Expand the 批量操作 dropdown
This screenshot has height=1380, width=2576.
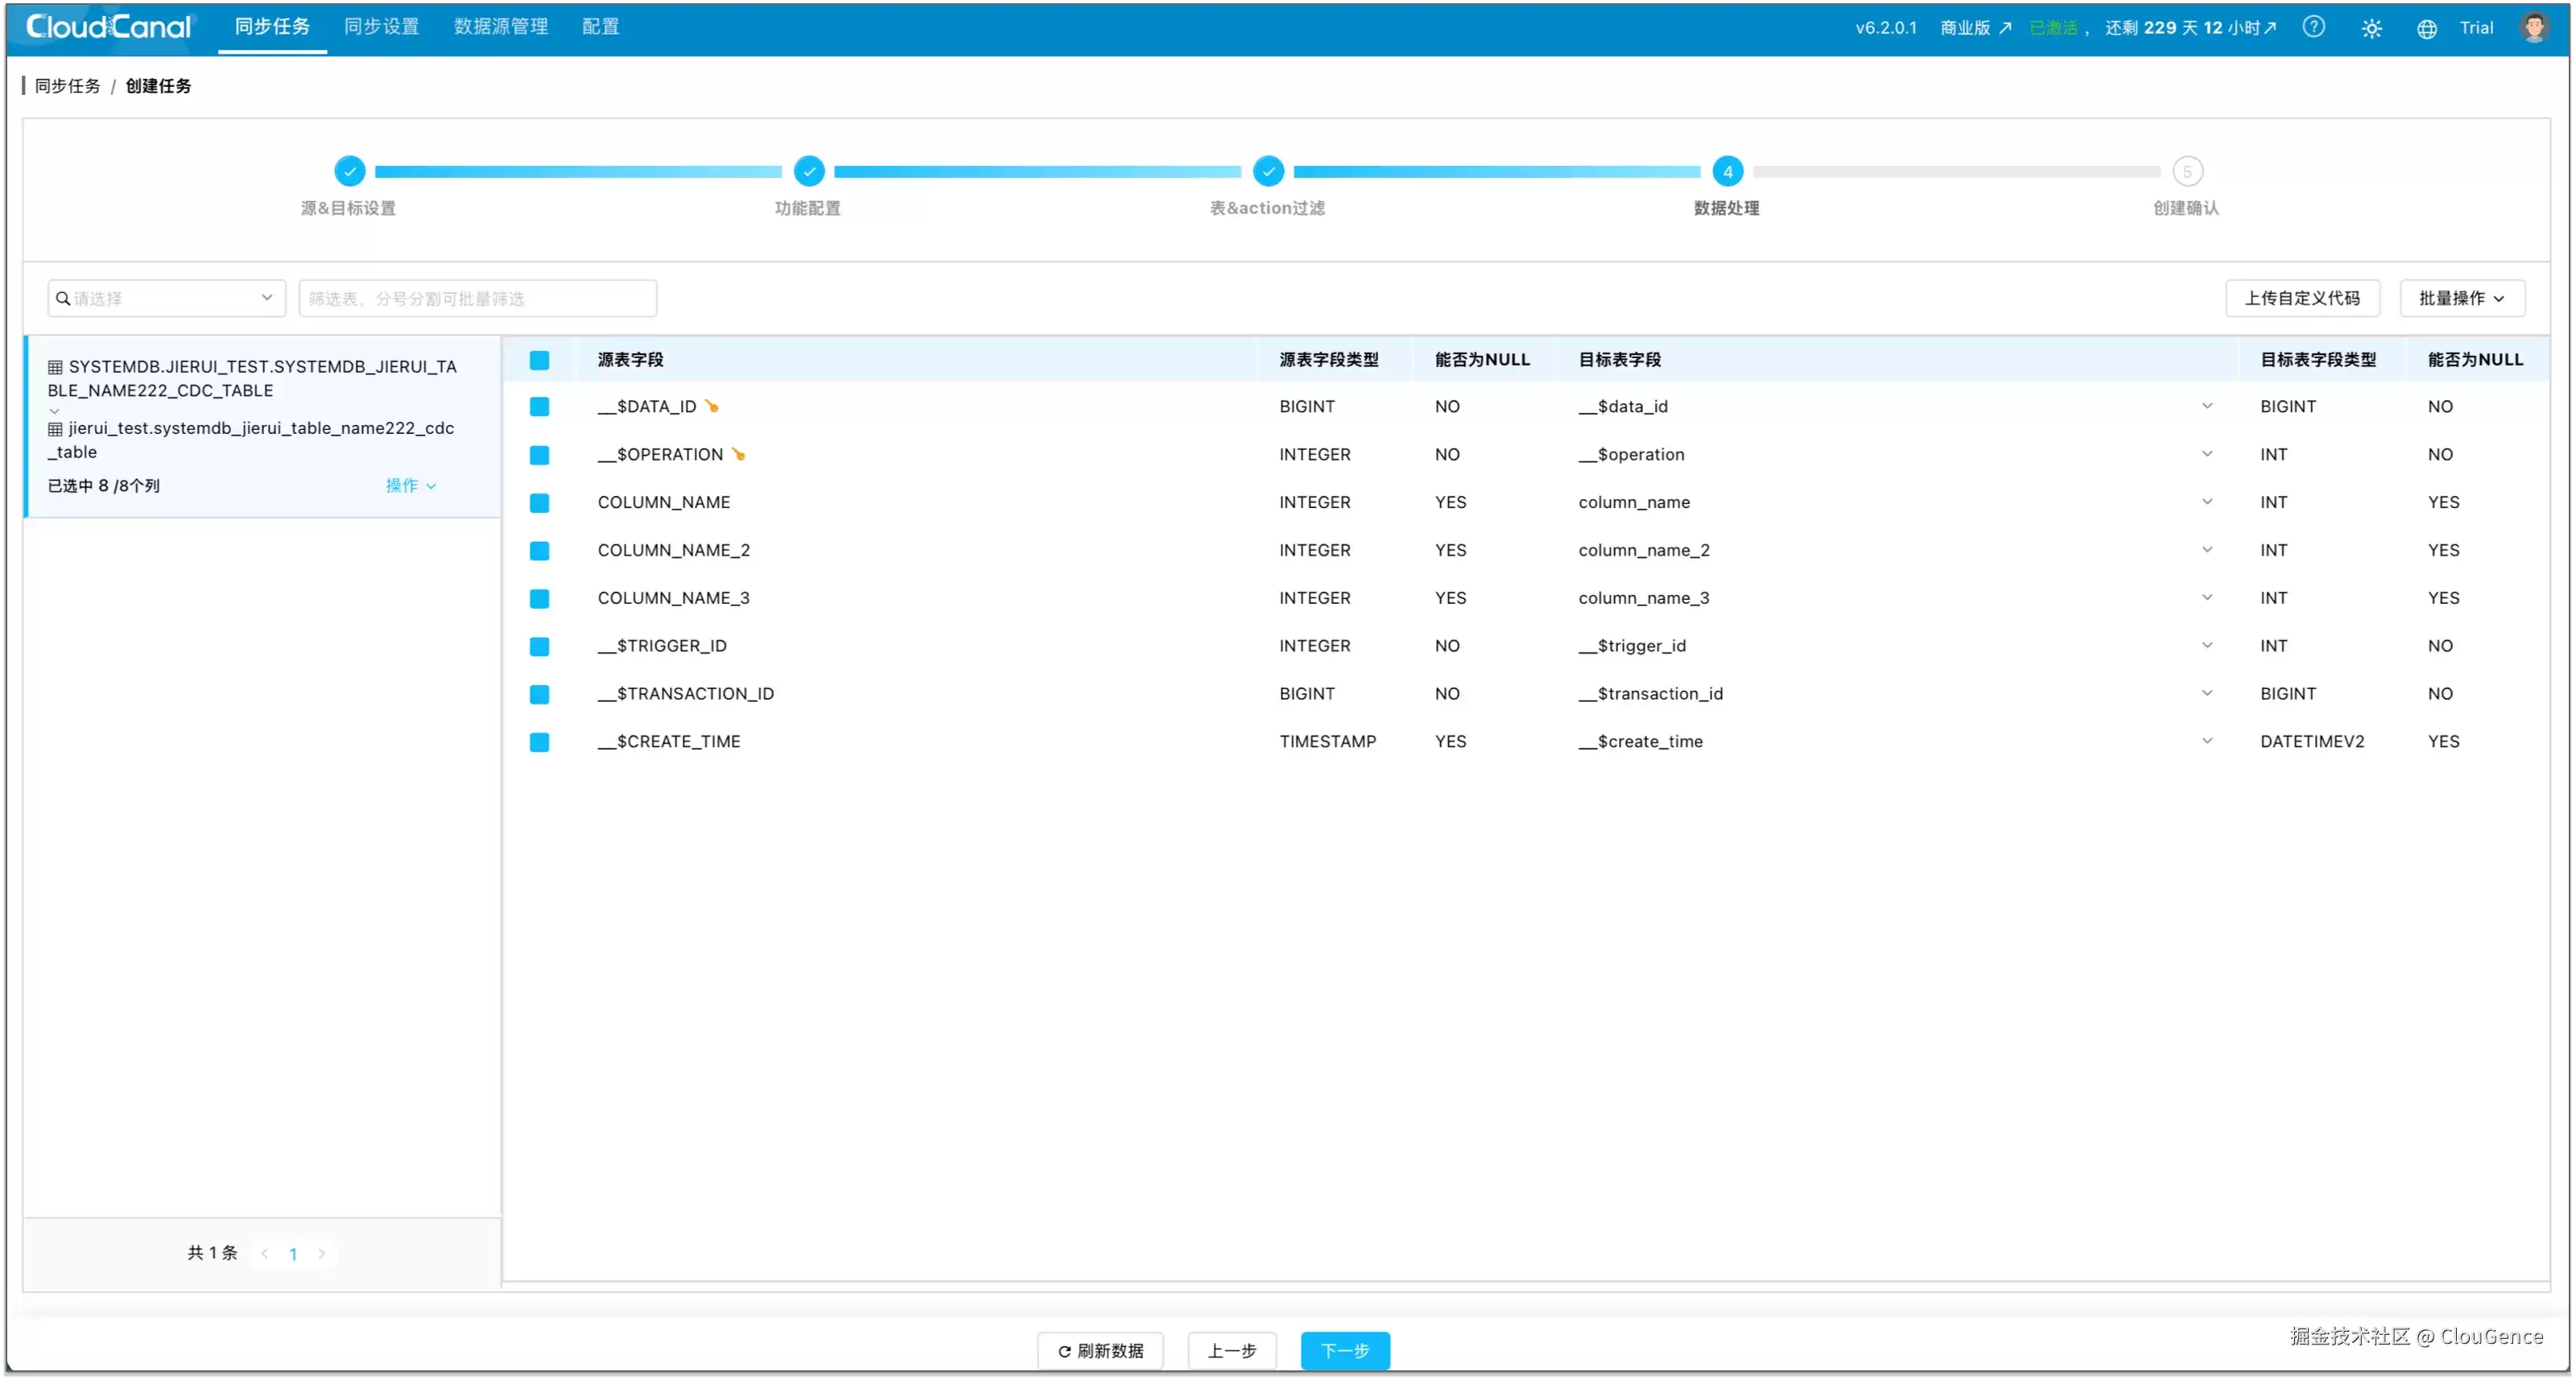(x=2461, y=298)
